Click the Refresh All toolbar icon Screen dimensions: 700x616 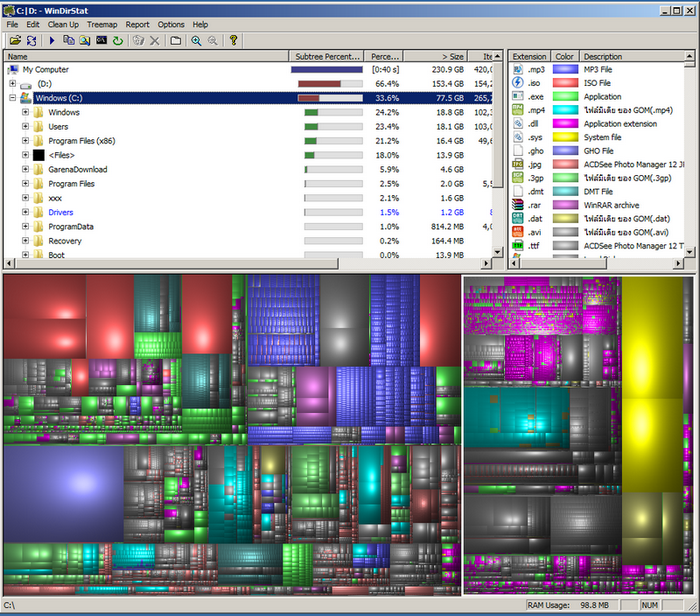coord(31,40)
